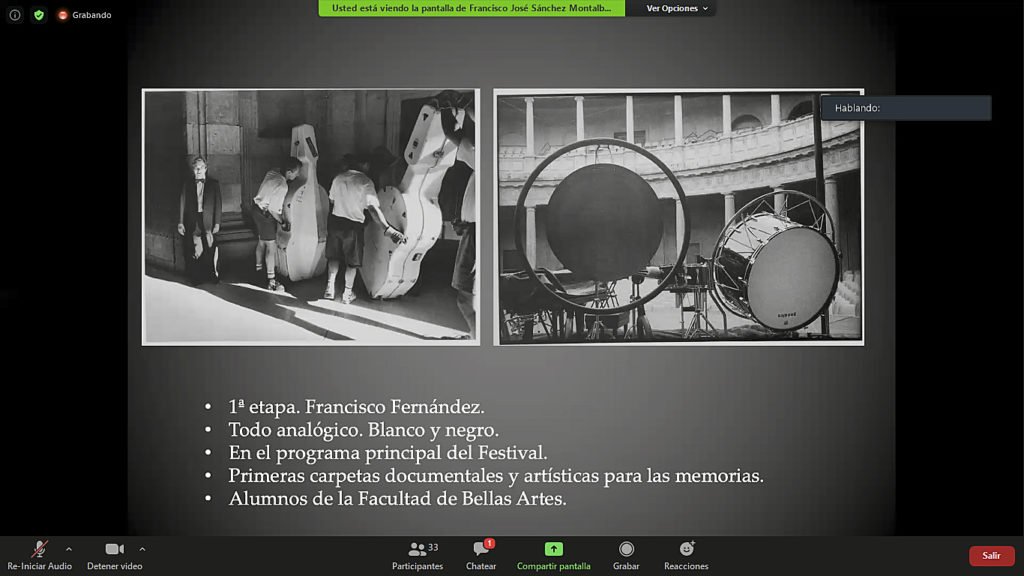This screenshot has height=576, width=1024.
Task: Toggle camera with Detener video
Action: (x=114, y=555)
